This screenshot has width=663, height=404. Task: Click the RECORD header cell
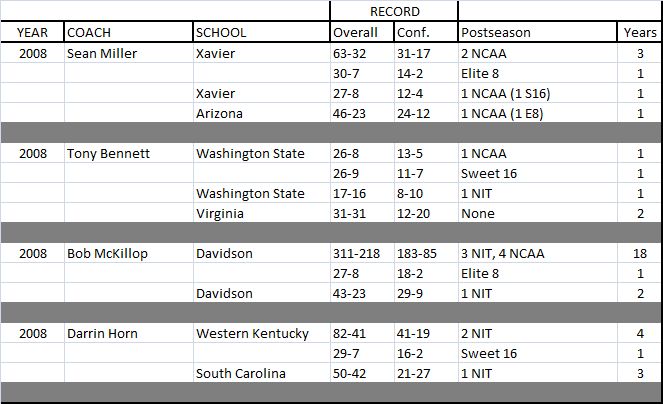click(x=394, y=11)
